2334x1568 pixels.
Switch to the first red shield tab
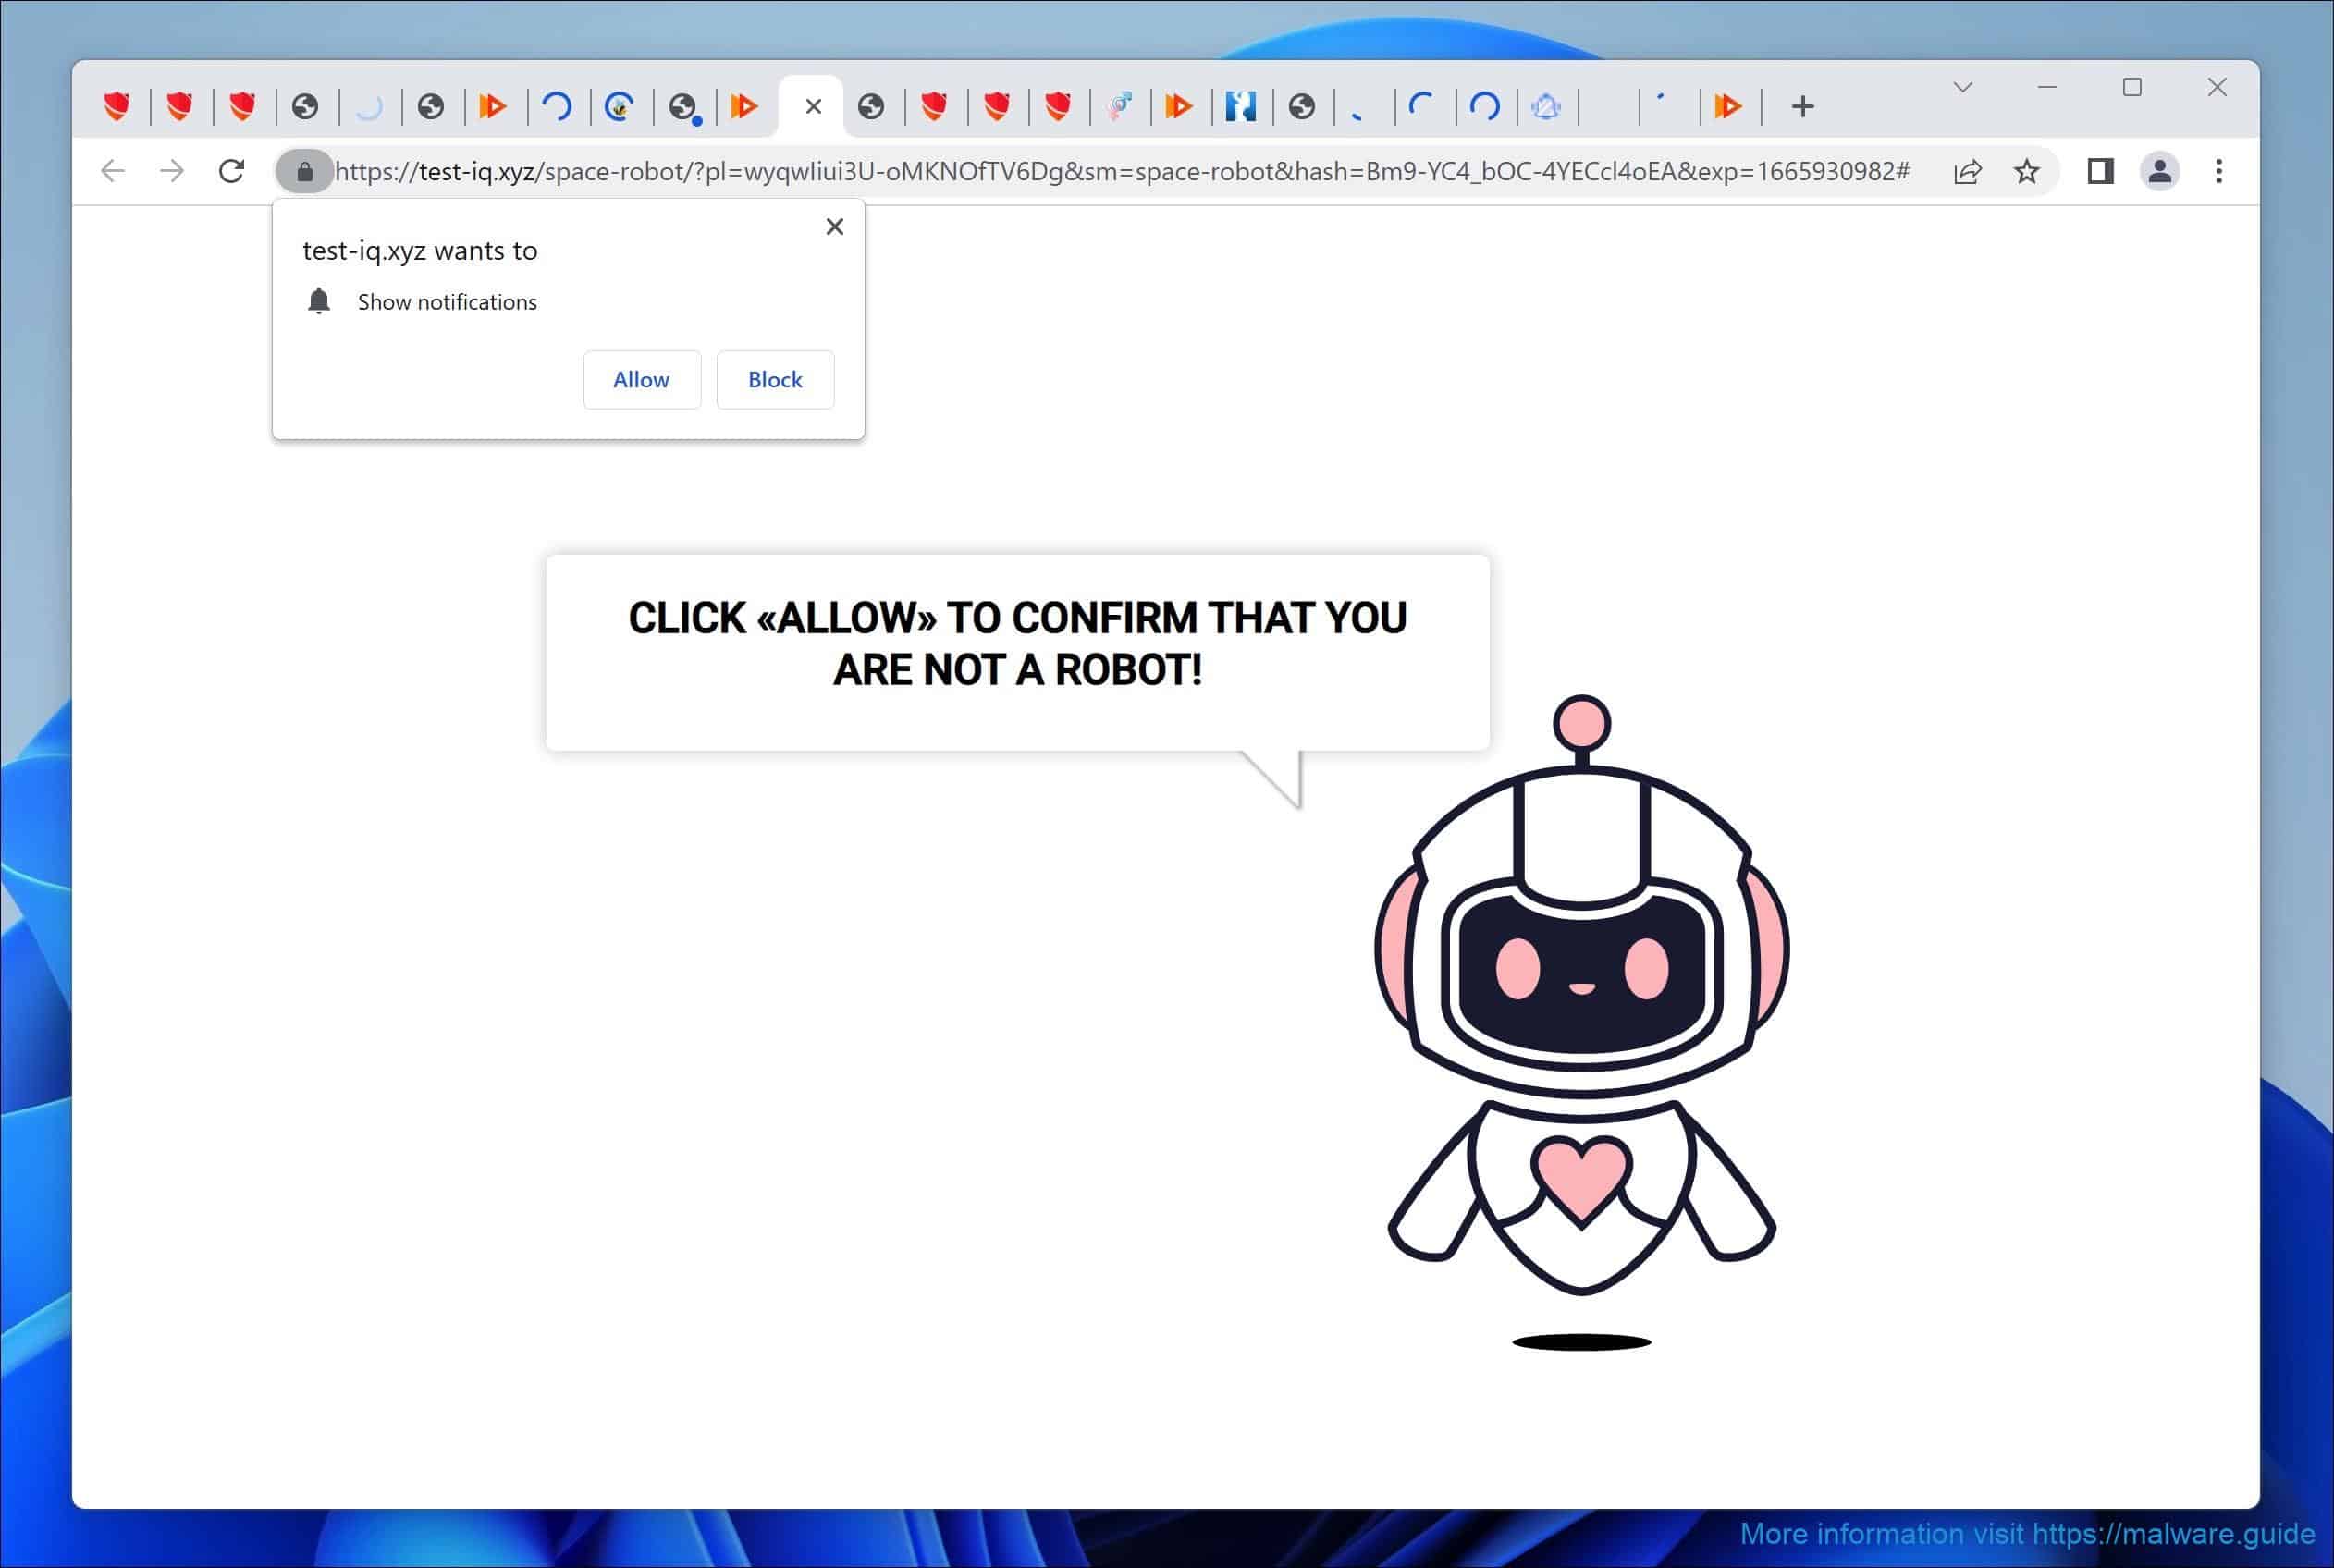(118, 106)
